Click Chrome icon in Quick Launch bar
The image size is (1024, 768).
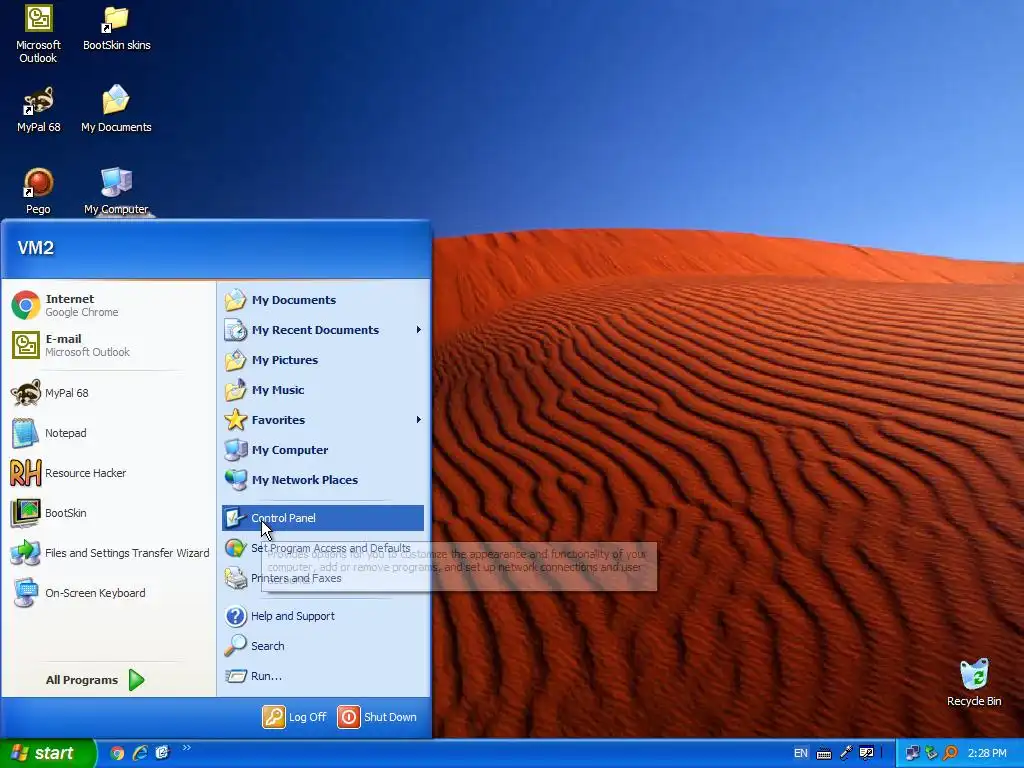pos(117,753)
